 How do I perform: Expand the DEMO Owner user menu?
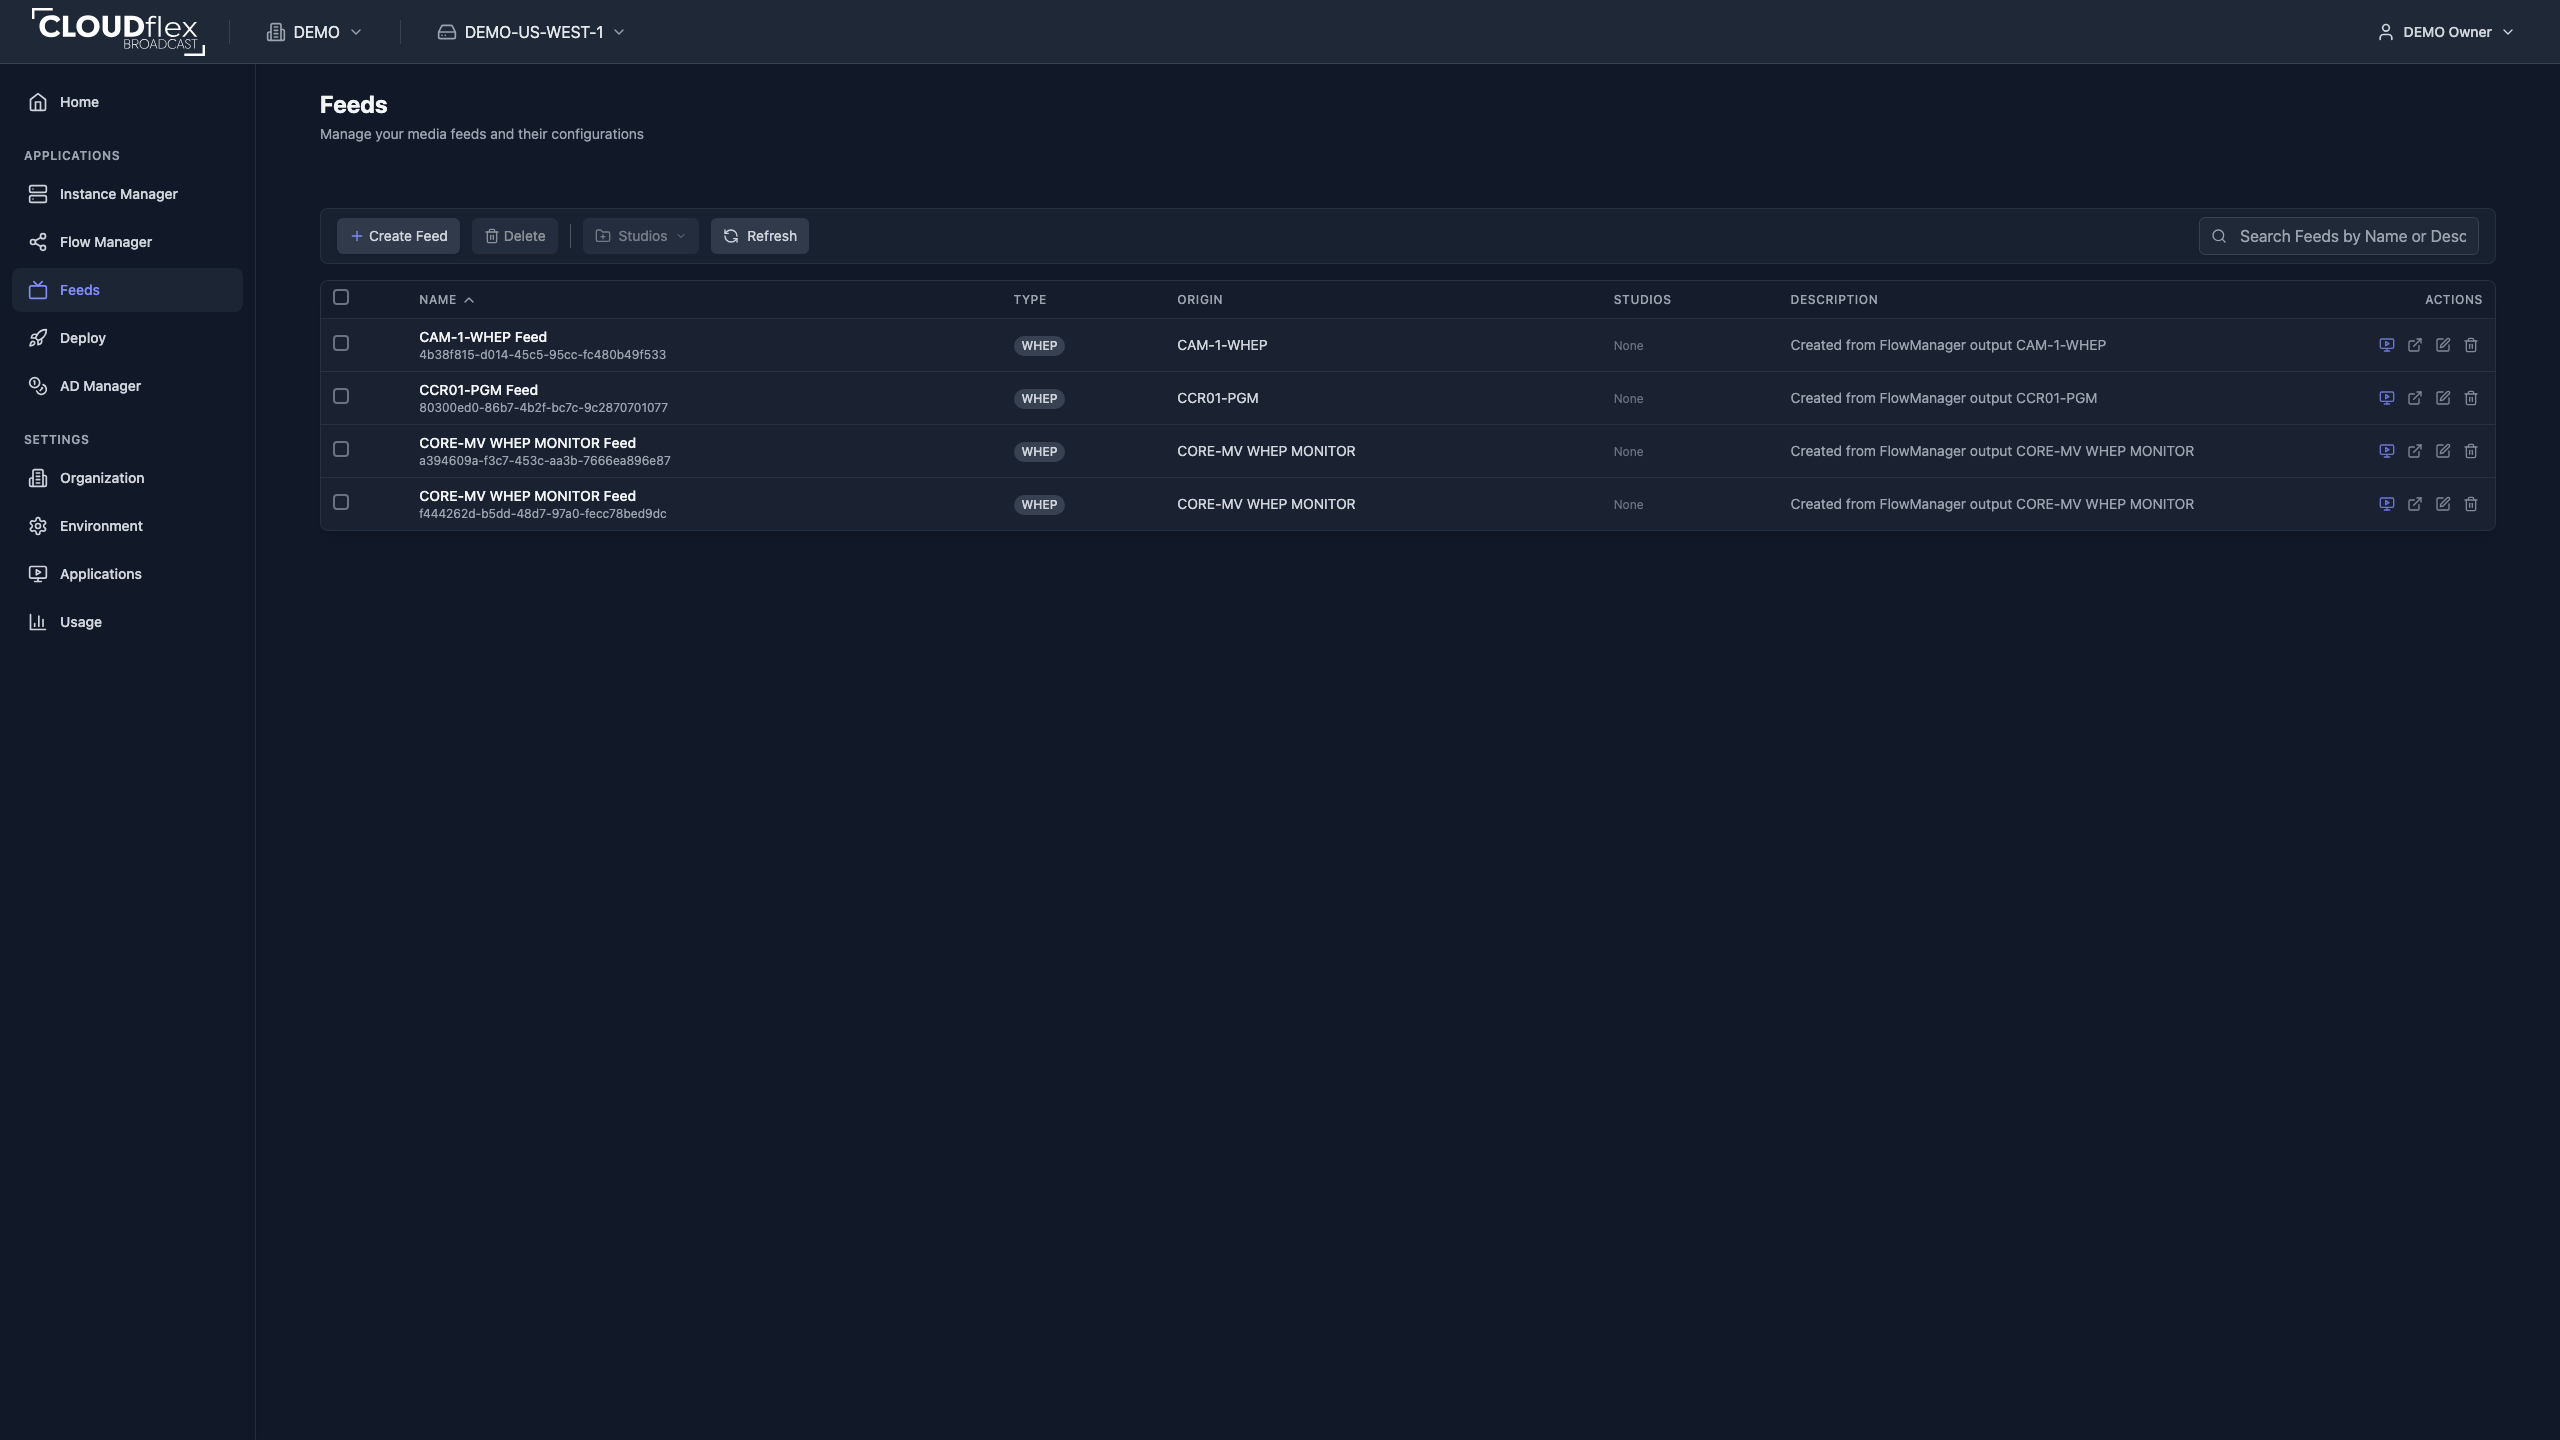(x=2445, y=32)
